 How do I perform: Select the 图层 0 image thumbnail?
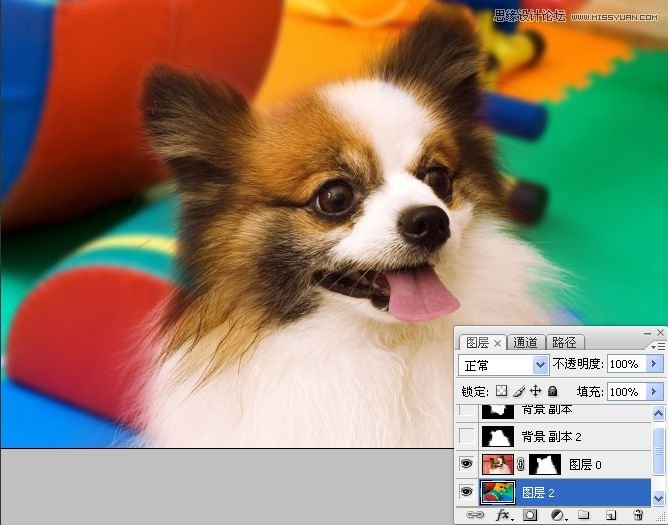pos(498,464)
